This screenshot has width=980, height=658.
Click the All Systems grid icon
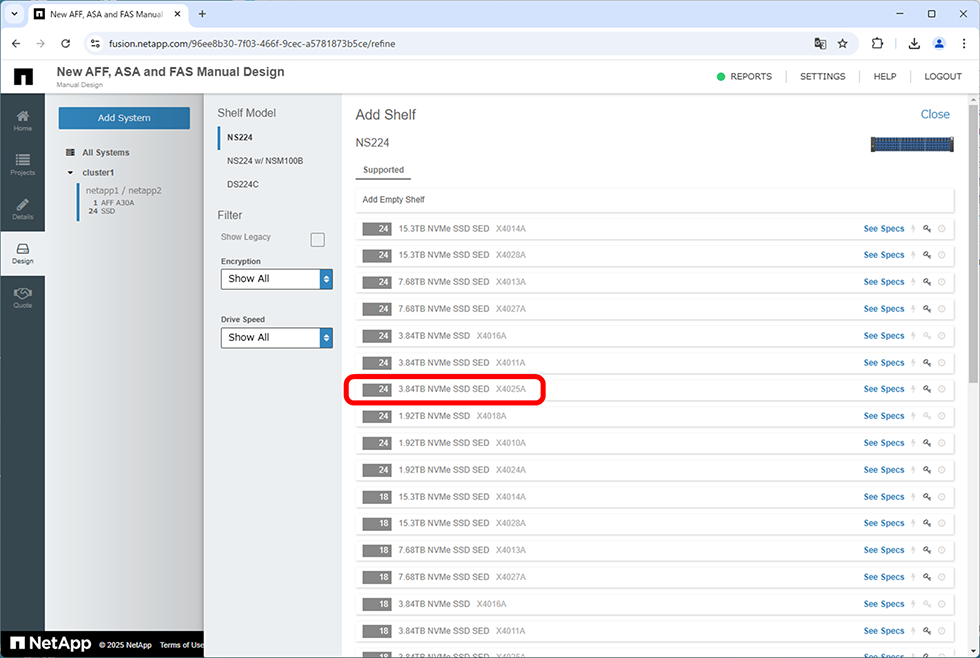(x=70, y=152)
